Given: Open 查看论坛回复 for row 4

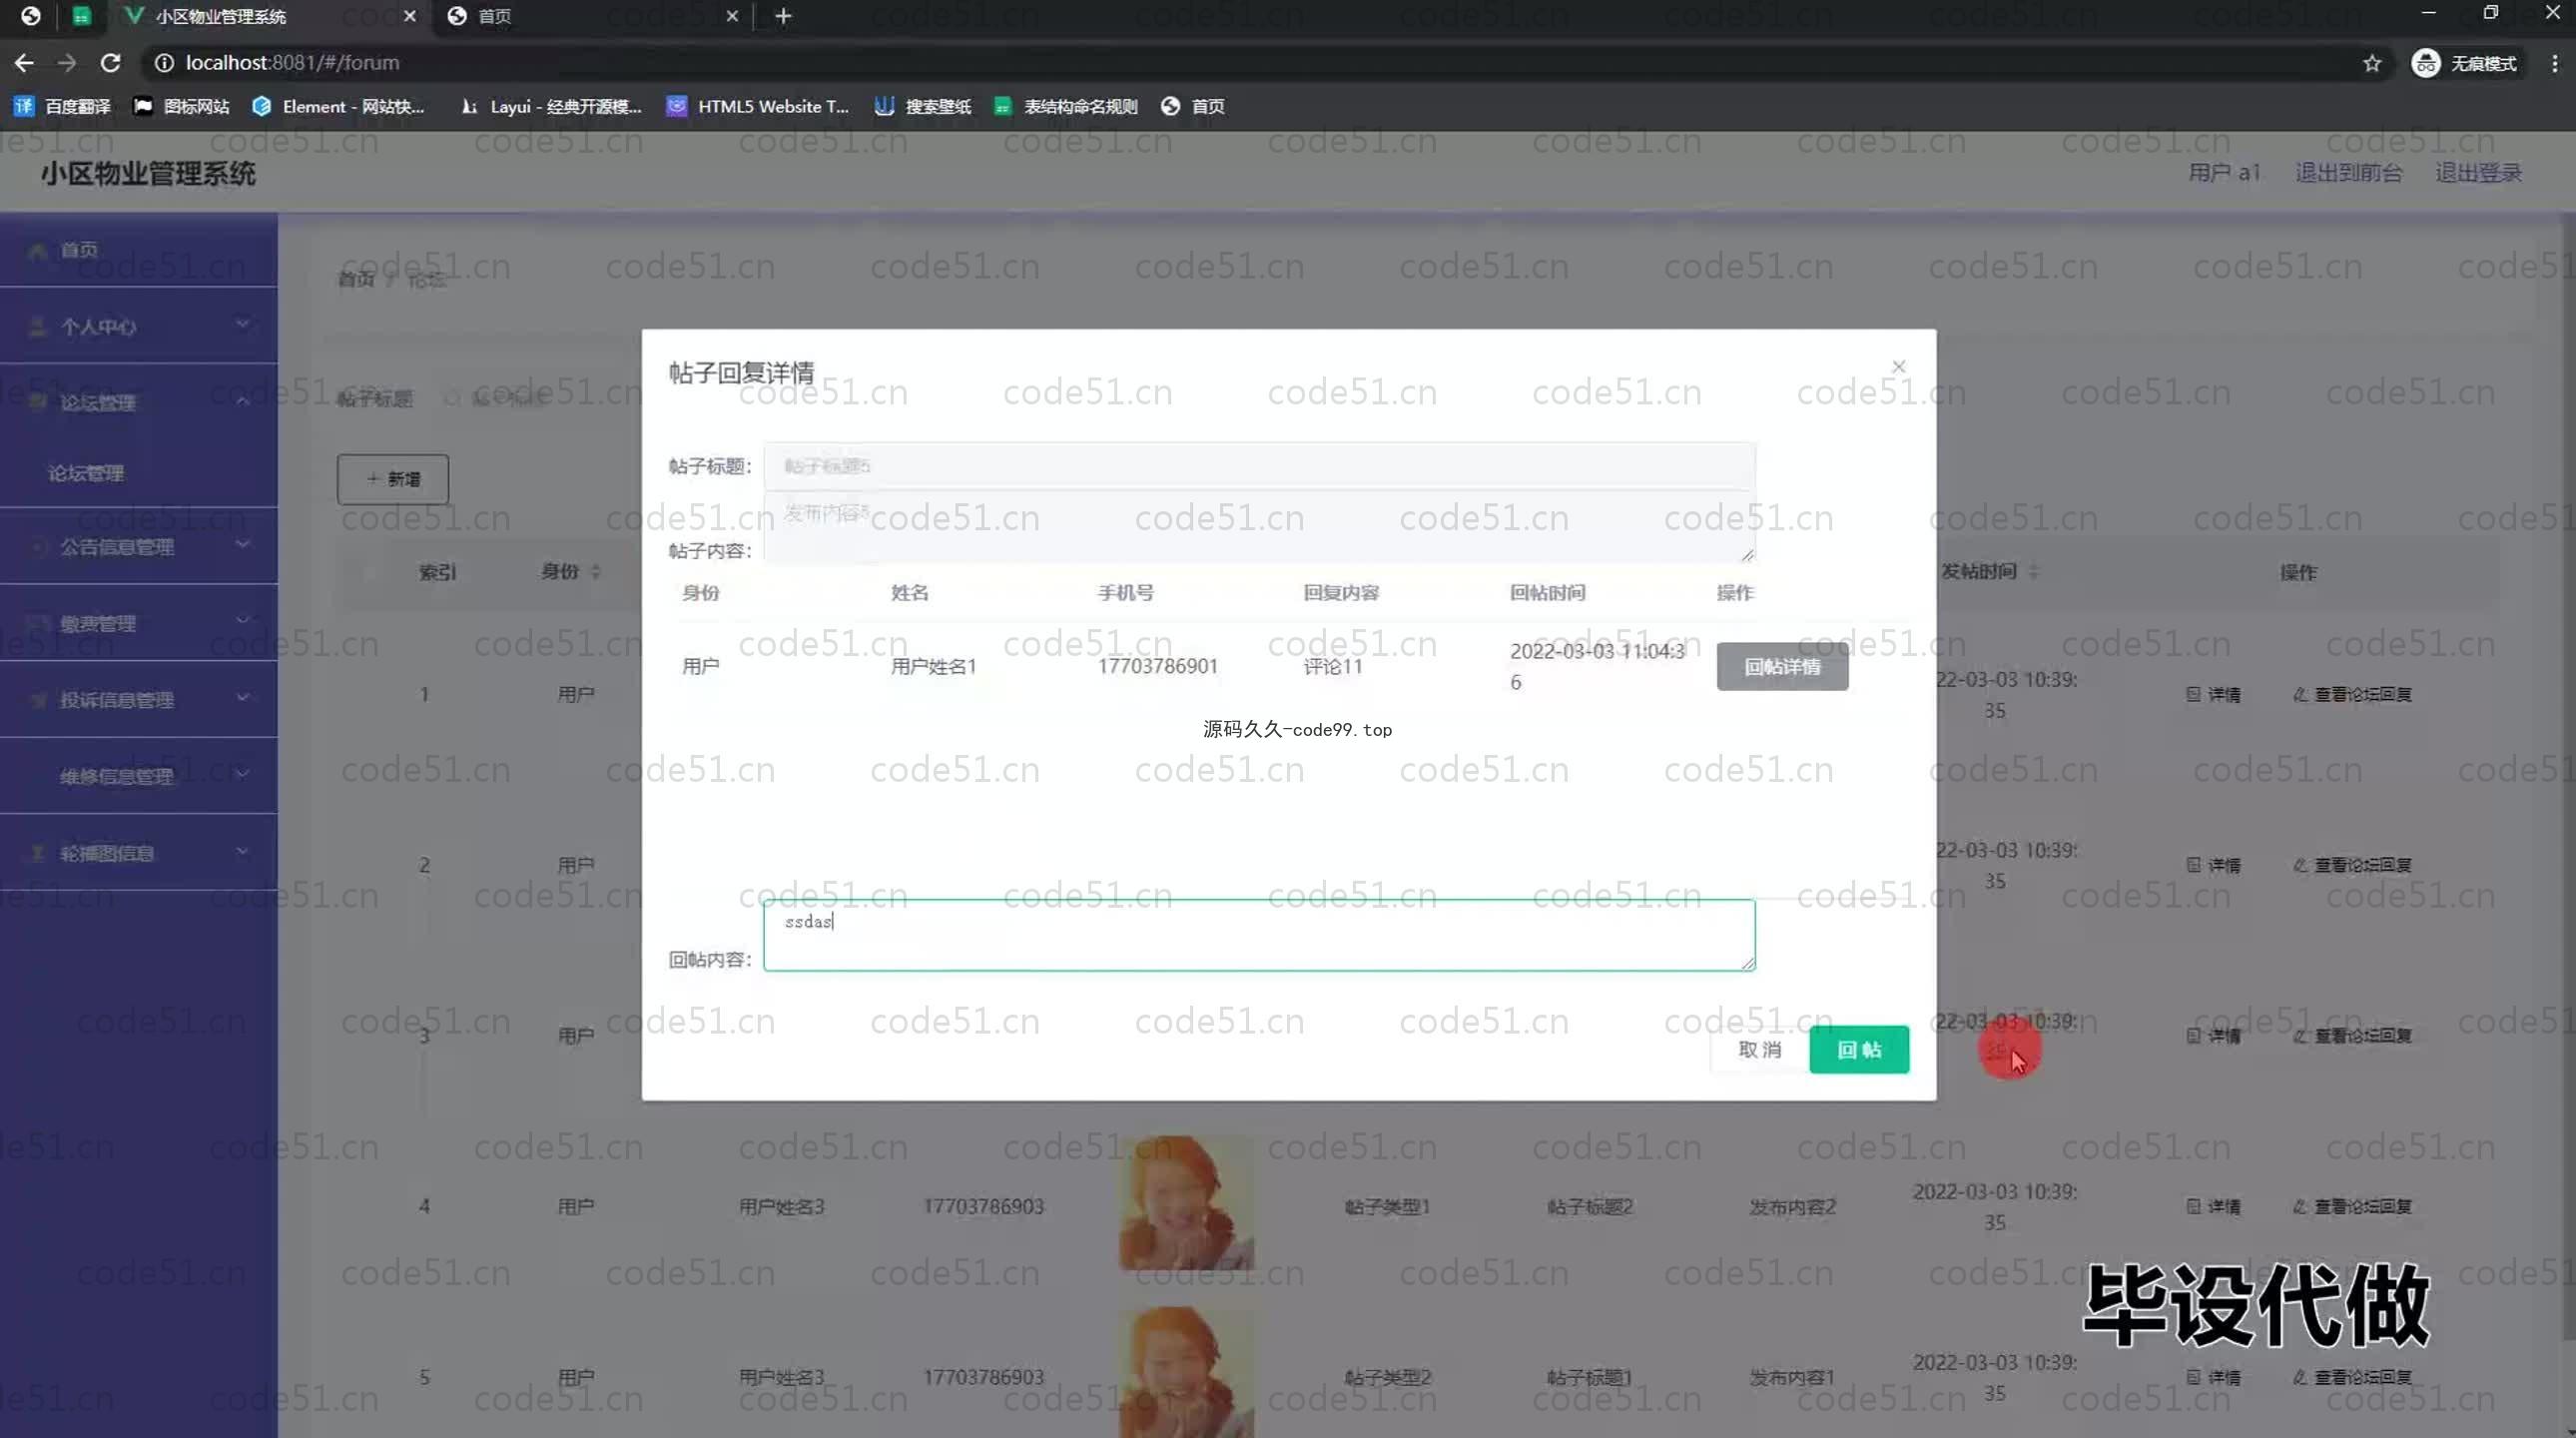Looking at the screenshot, I should point(2352,1207).
